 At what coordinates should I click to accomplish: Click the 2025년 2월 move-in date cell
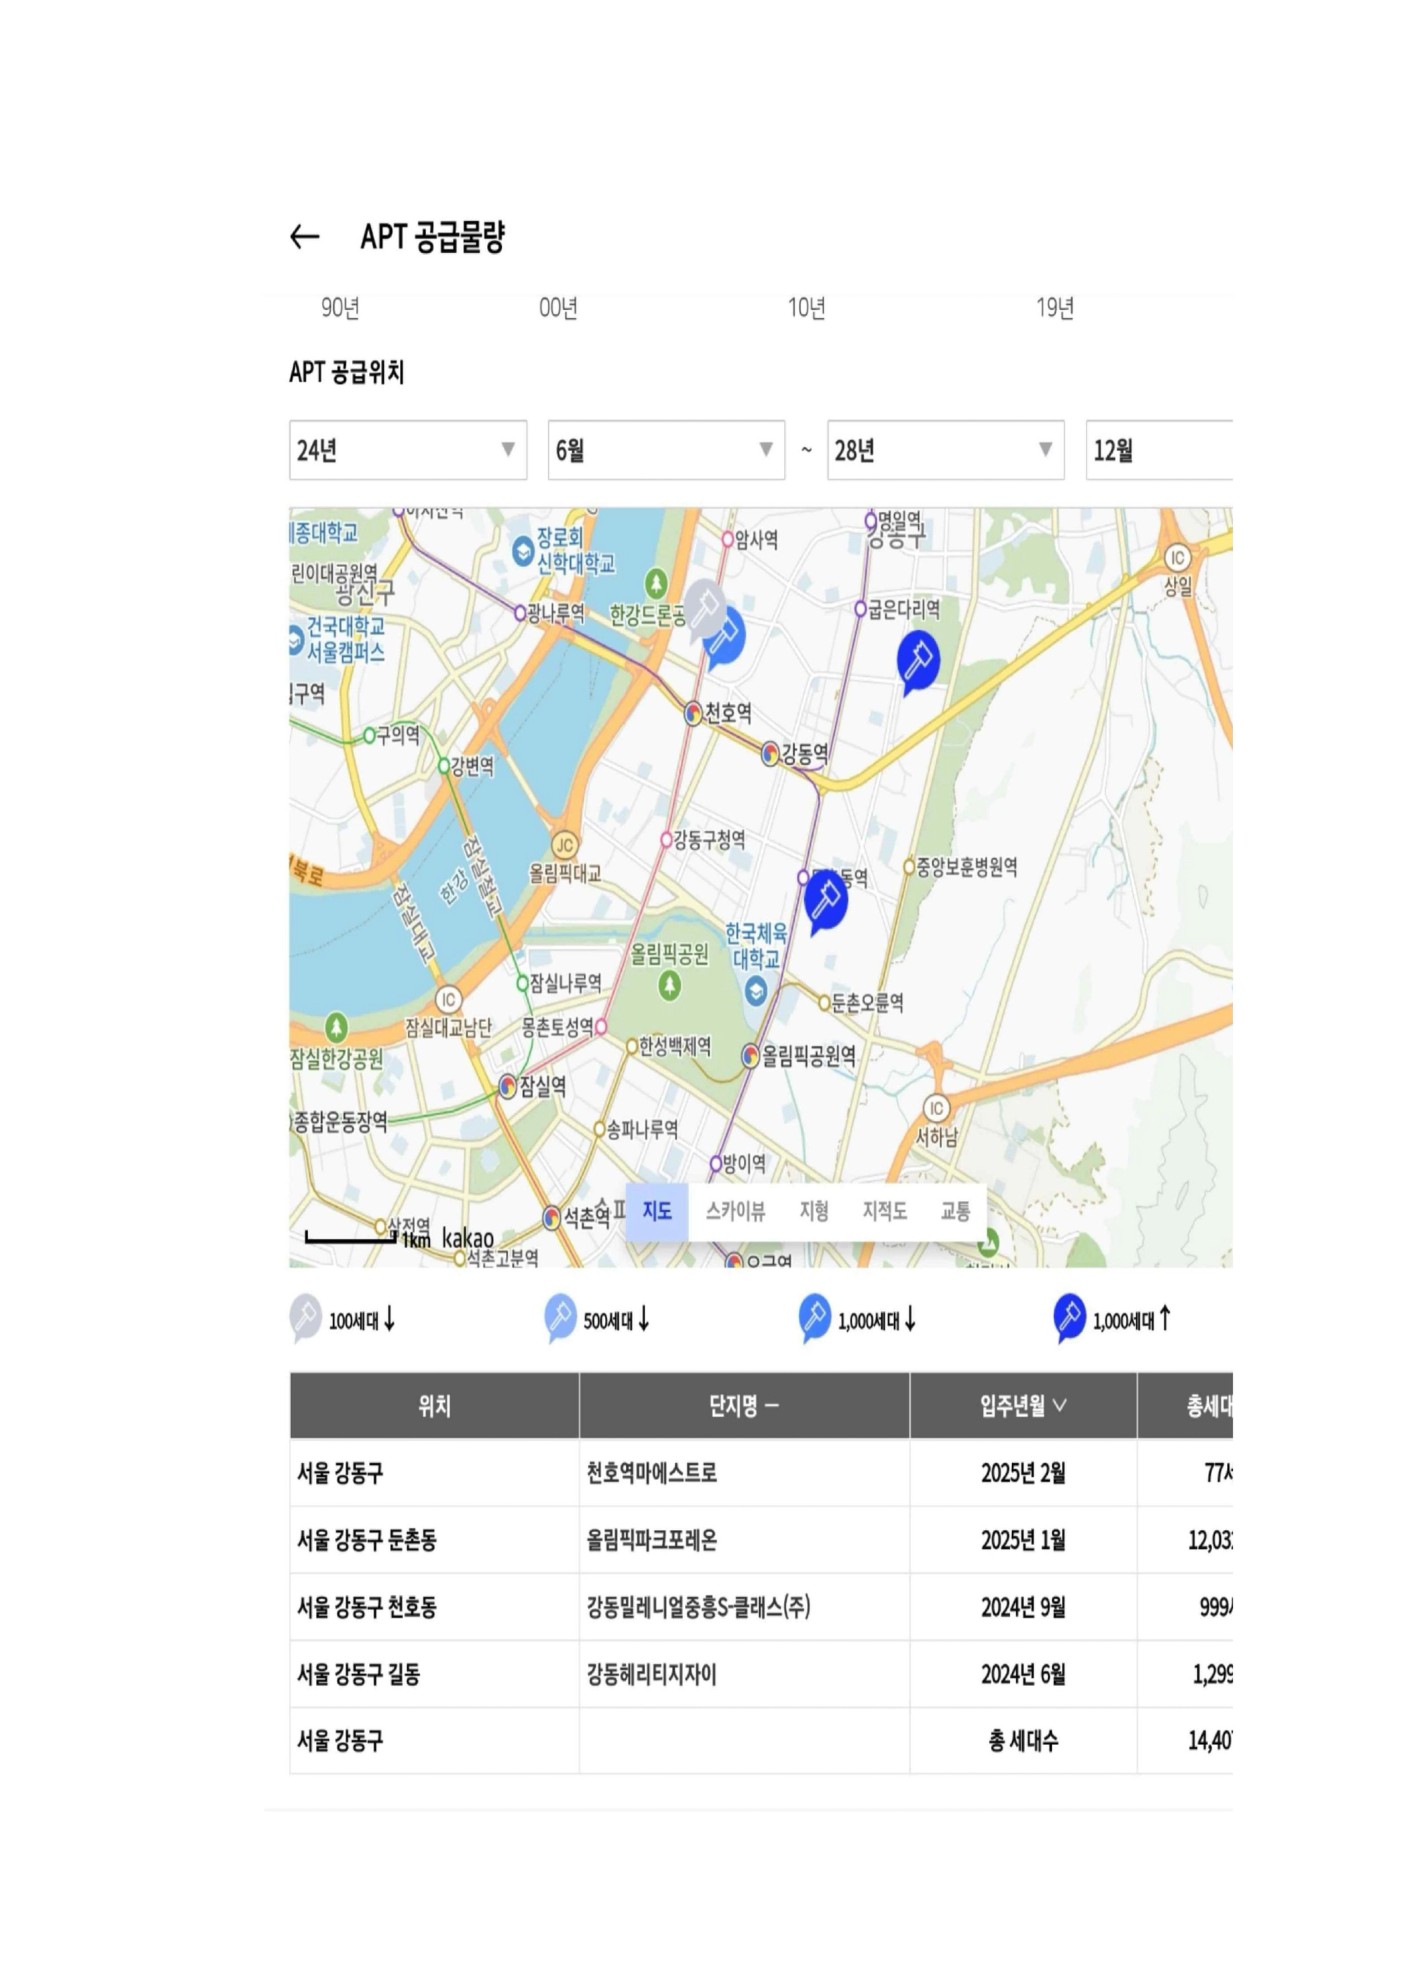pyautogui.click(x=1023, y=1473)
